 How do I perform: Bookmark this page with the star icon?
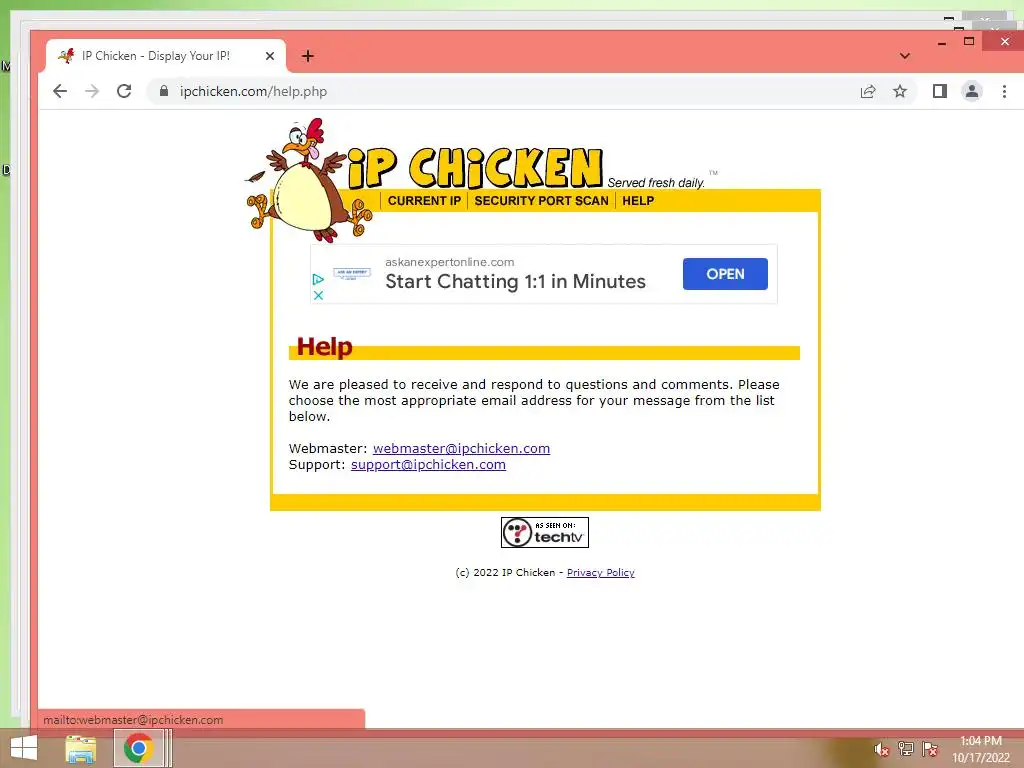tap(900, 91)
